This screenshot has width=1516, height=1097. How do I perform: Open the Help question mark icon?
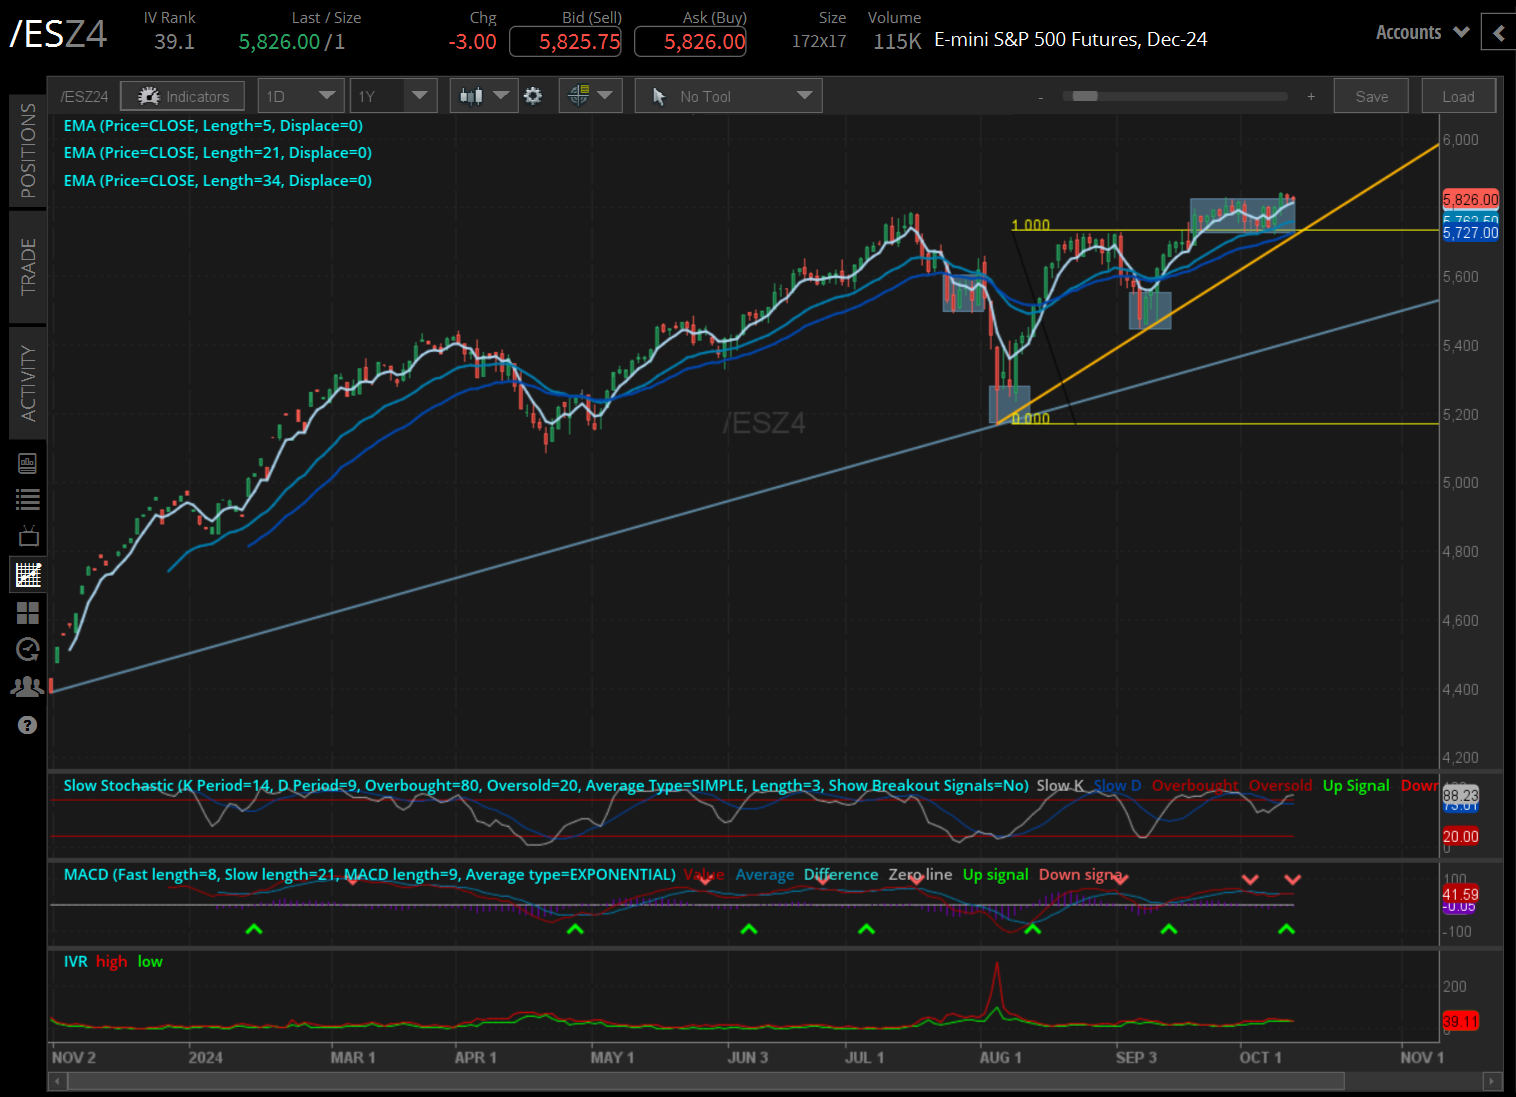28,724
